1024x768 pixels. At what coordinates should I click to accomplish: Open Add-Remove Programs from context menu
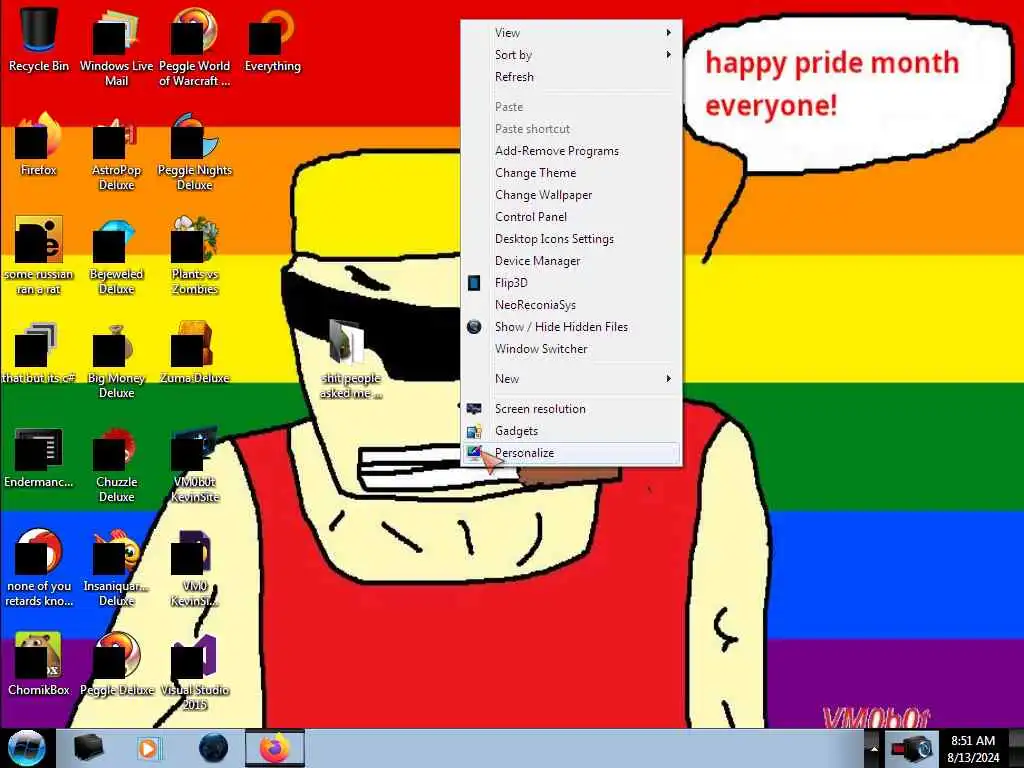point(572,151)
